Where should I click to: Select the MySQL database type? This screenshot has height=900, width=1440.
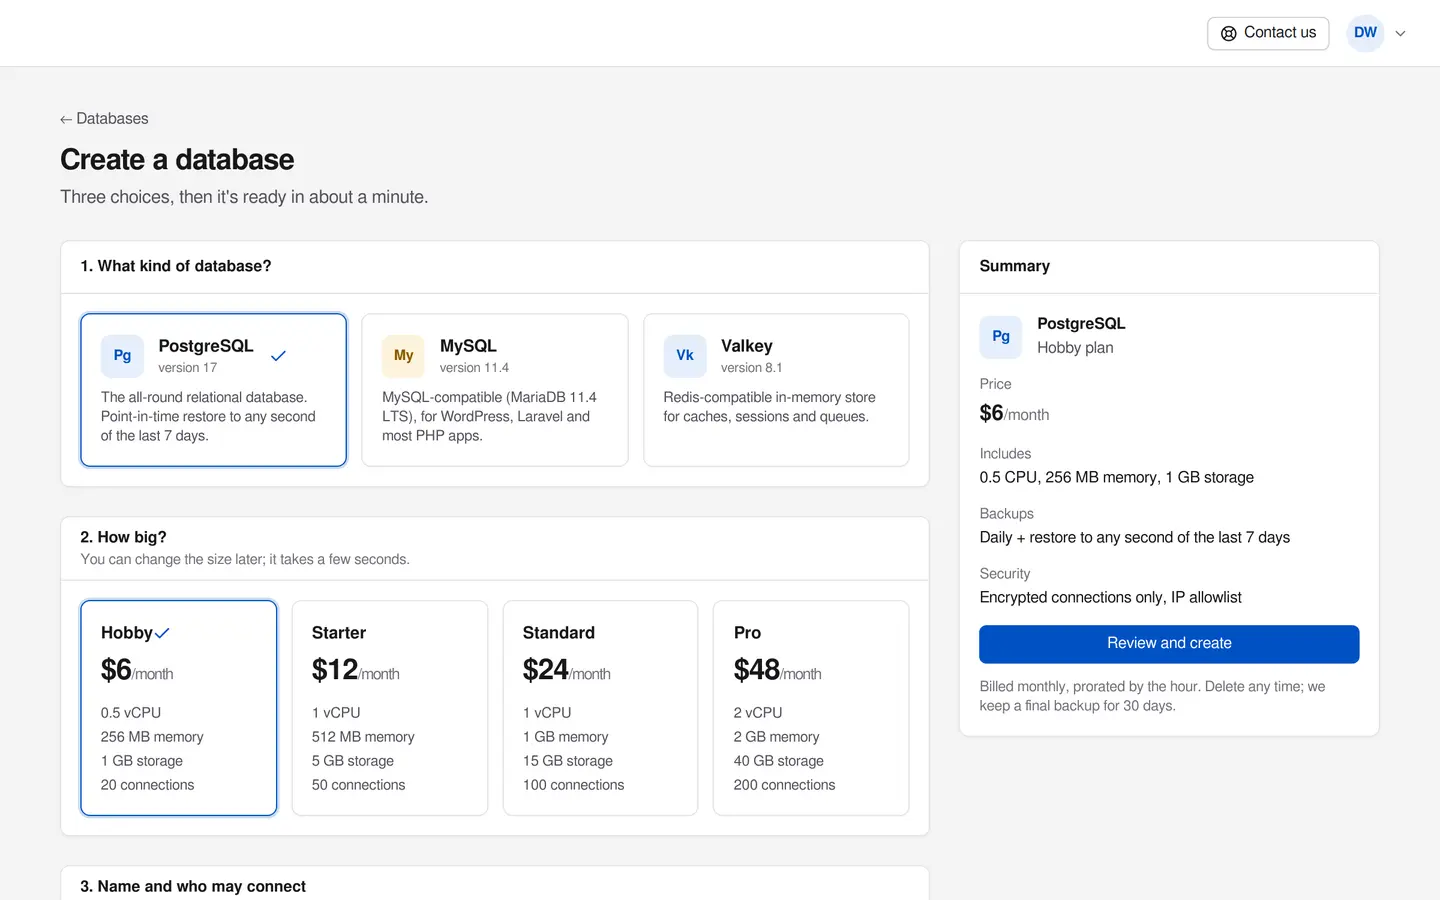click(495, 390)
